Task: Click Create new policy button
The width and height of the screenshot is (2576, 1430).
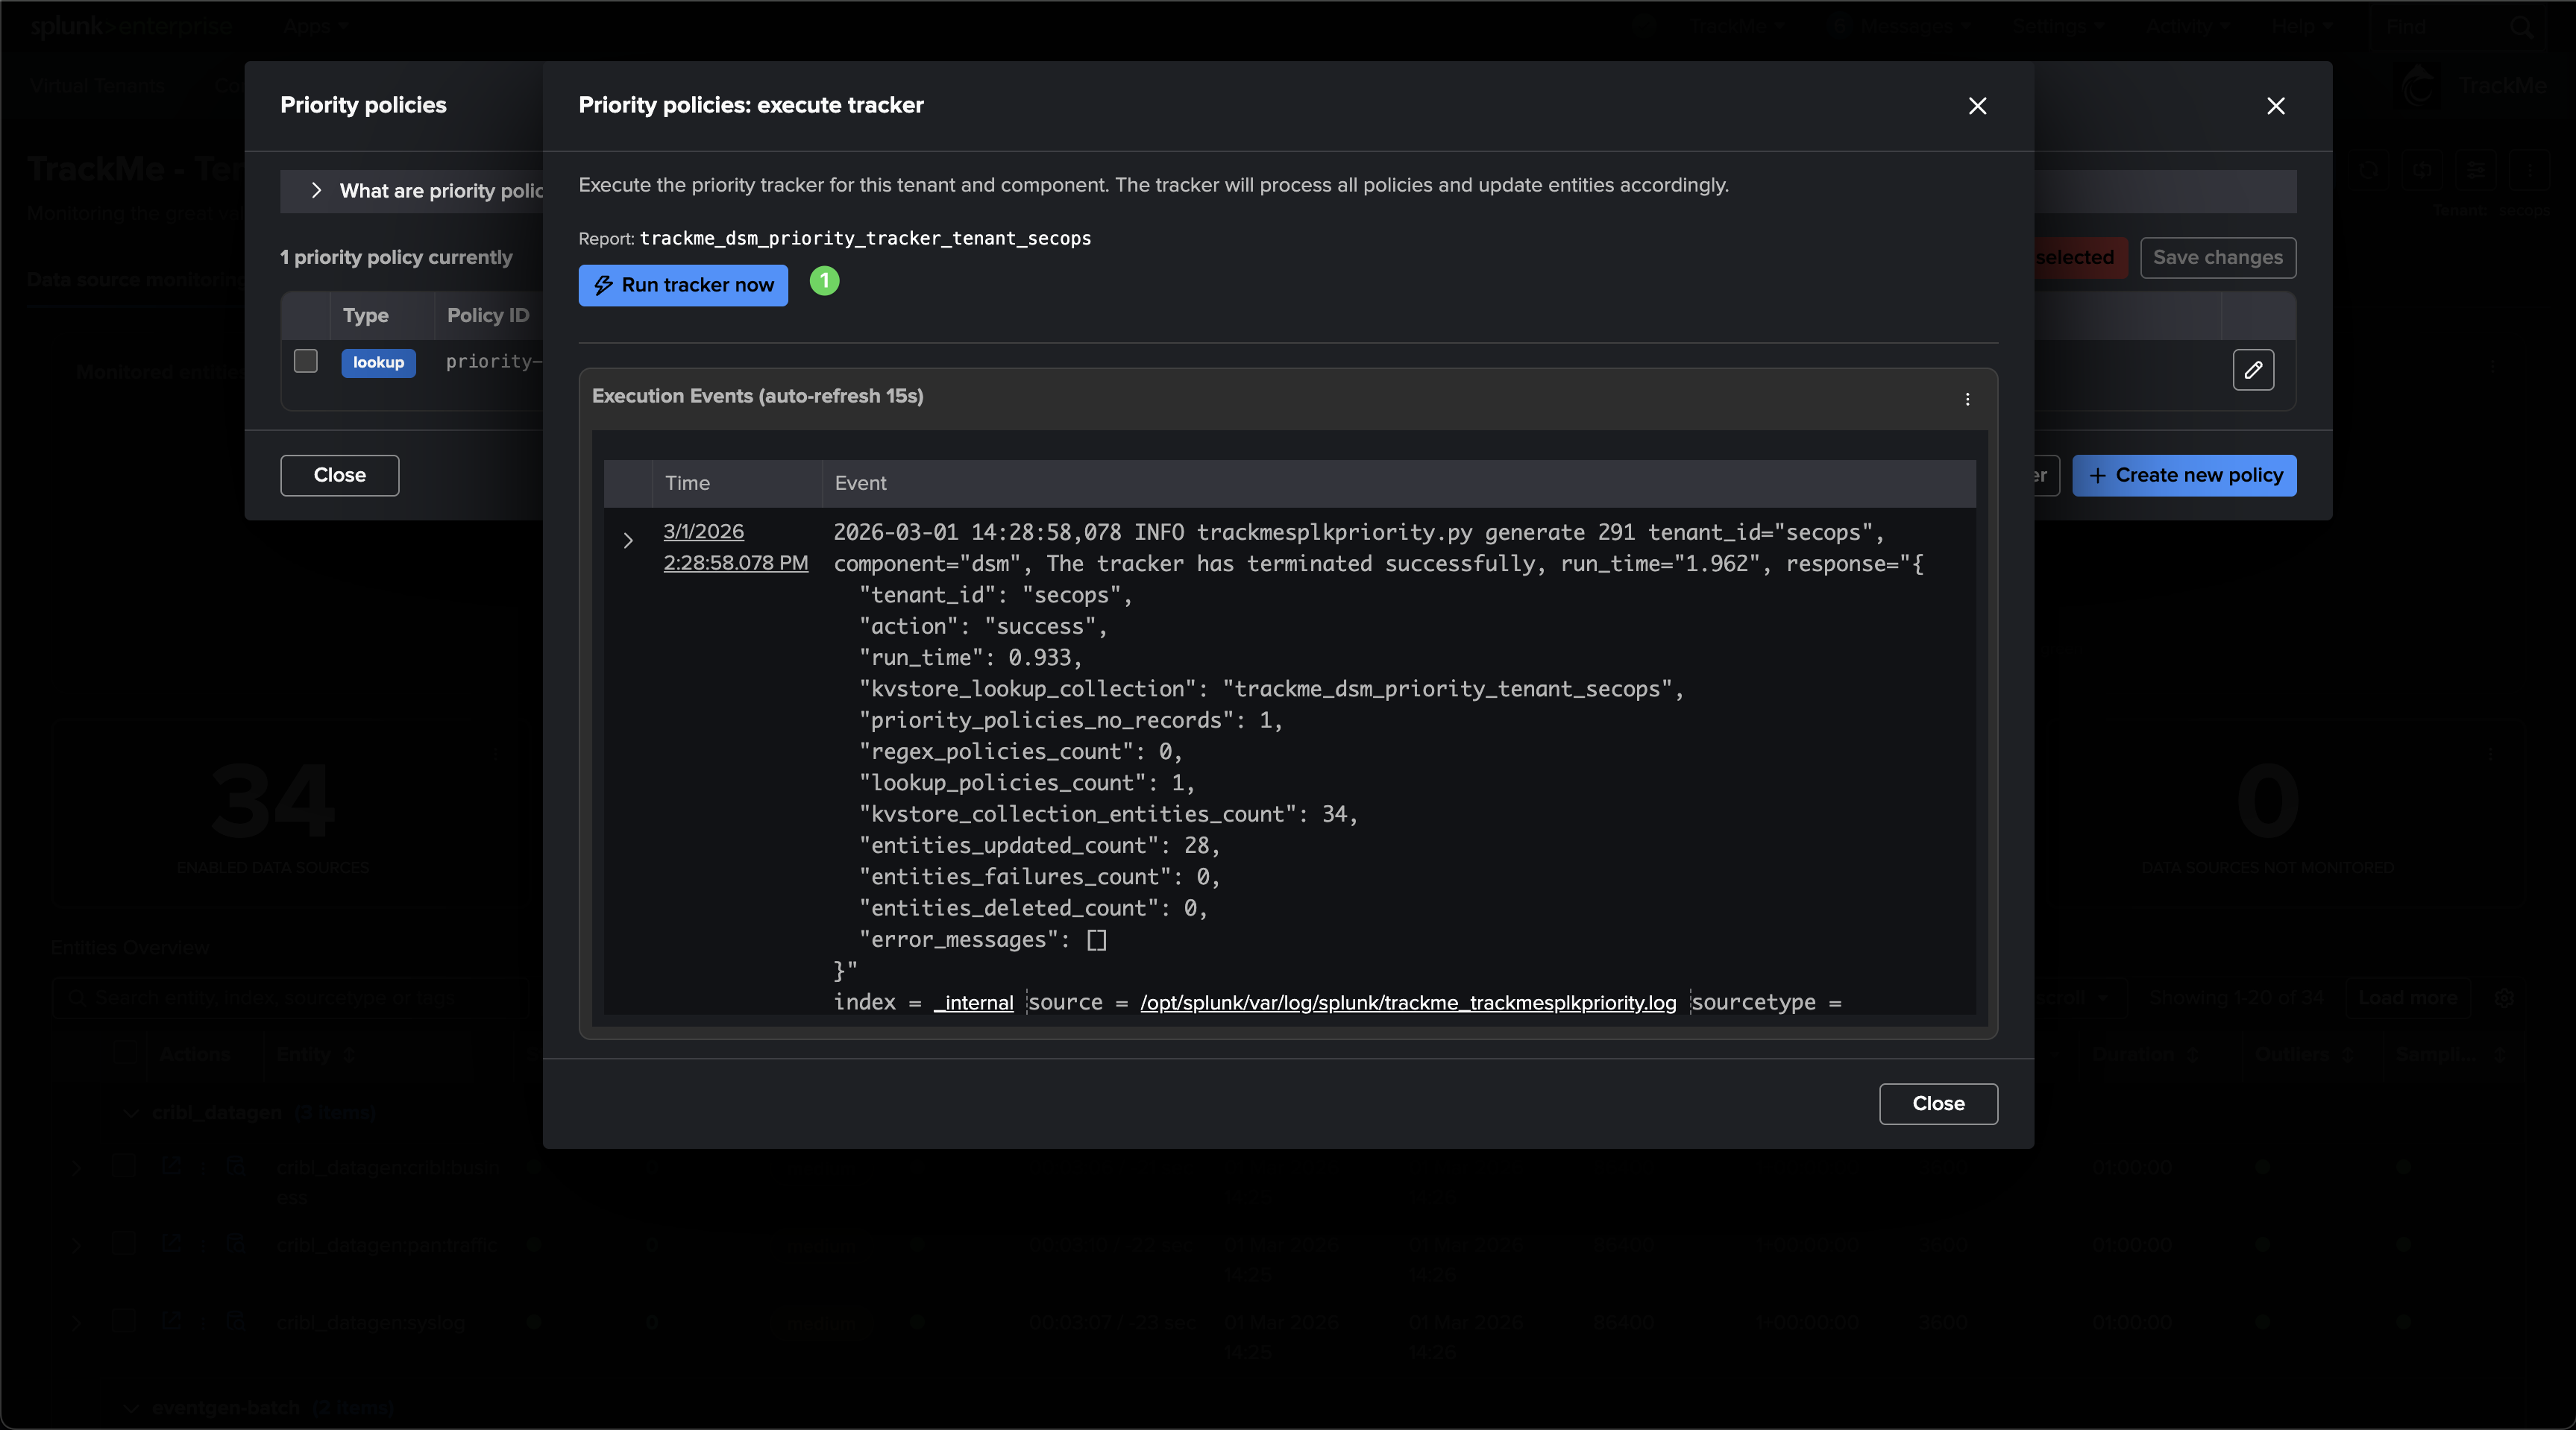Action: click(x=2184, y=475)
